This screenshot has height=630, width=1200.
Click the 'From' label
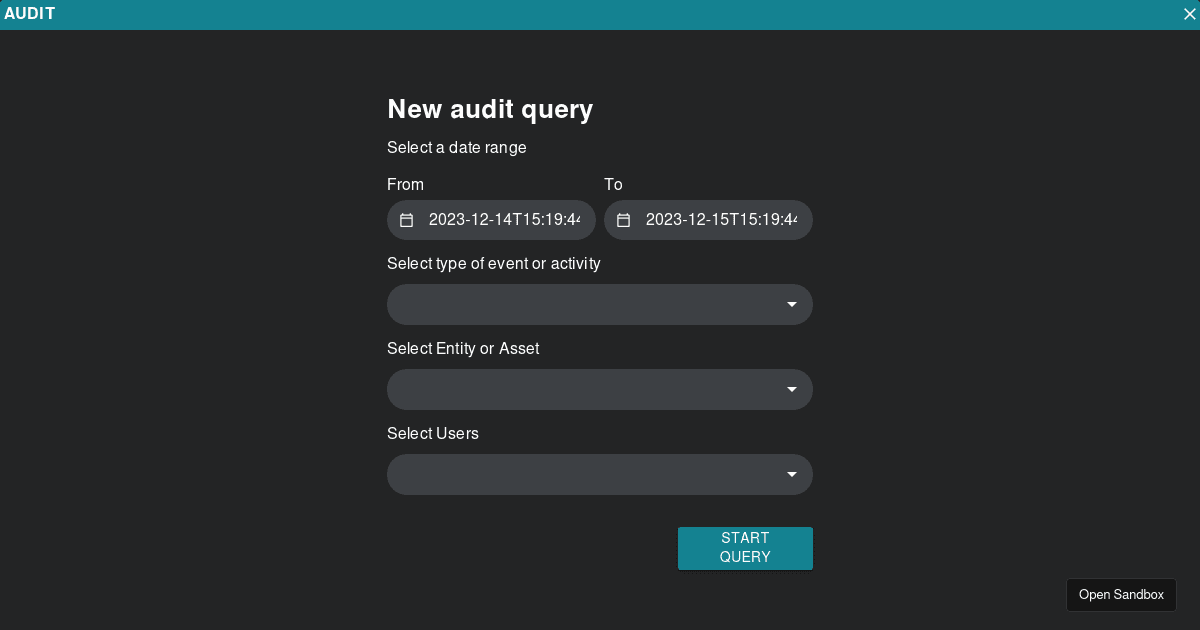(x=405, y=184)
